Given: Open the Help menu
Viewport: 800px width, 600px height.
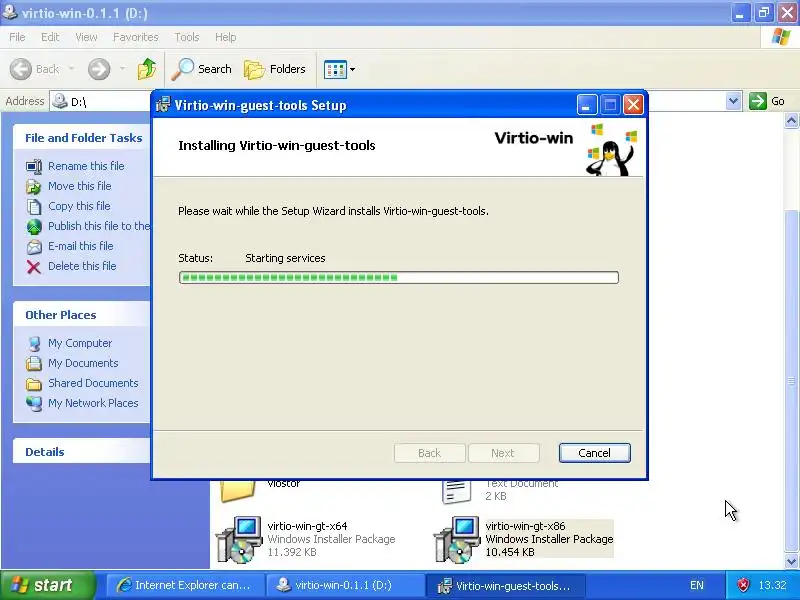Looking at the screenshot, I should point(226,37).
